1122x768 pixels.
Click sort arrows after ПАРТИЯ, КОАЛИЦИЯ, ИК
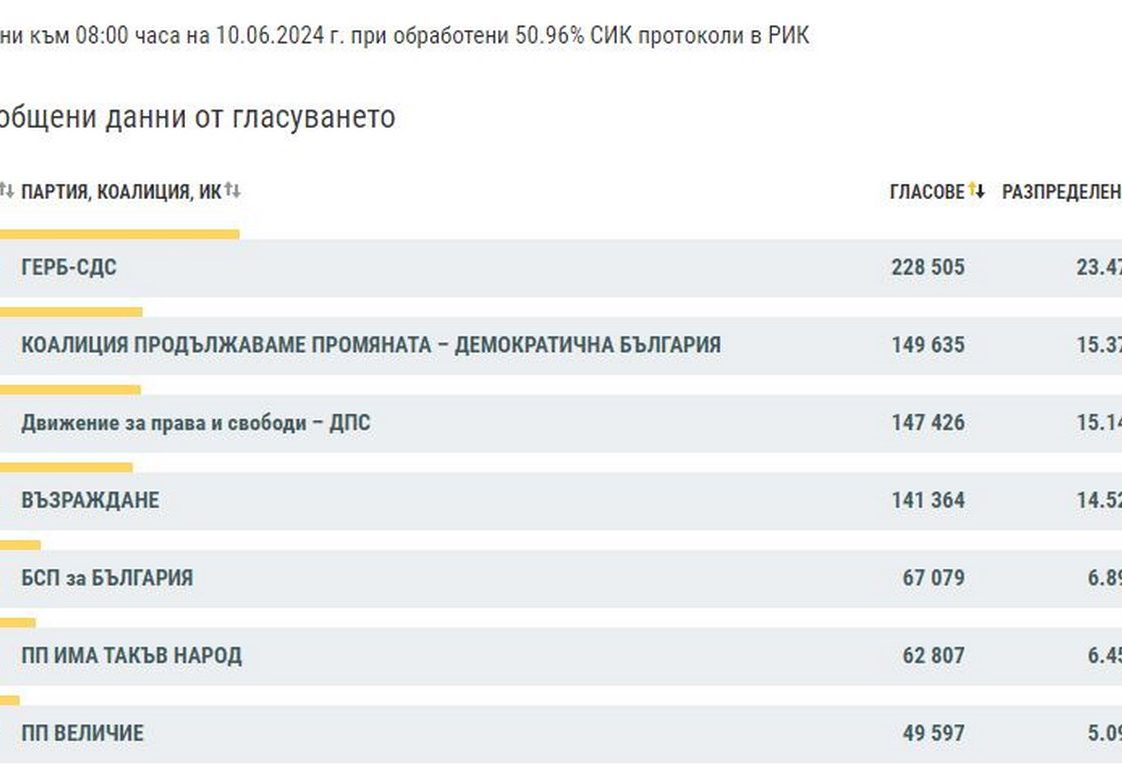(233, 190)
